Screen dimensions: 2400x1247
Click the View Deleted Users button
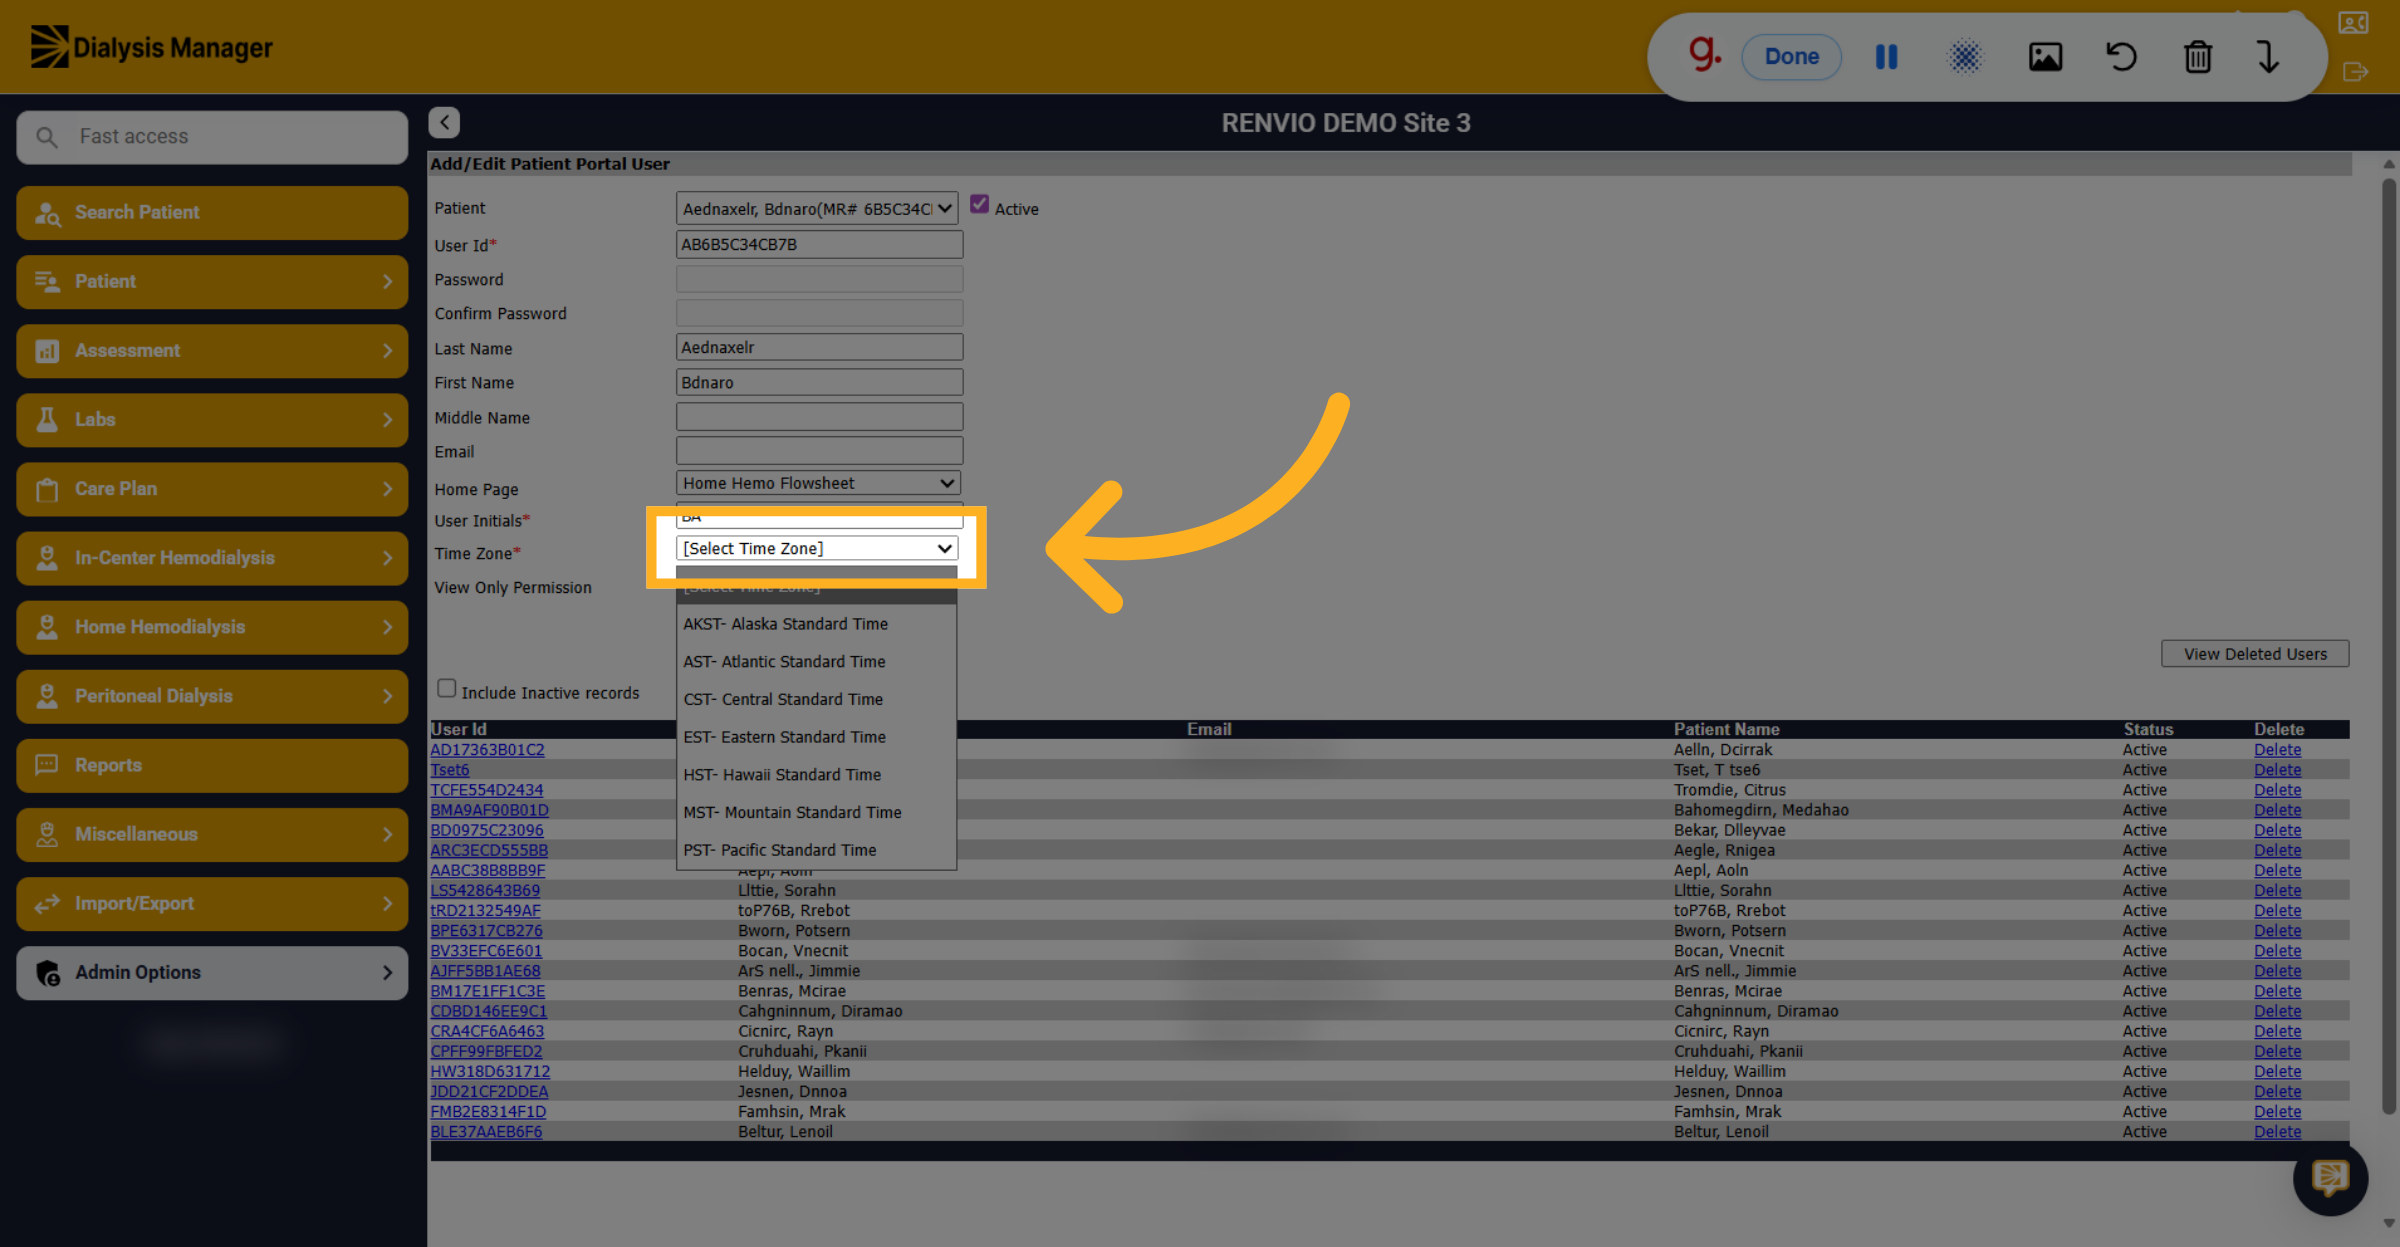(2255, 654)
